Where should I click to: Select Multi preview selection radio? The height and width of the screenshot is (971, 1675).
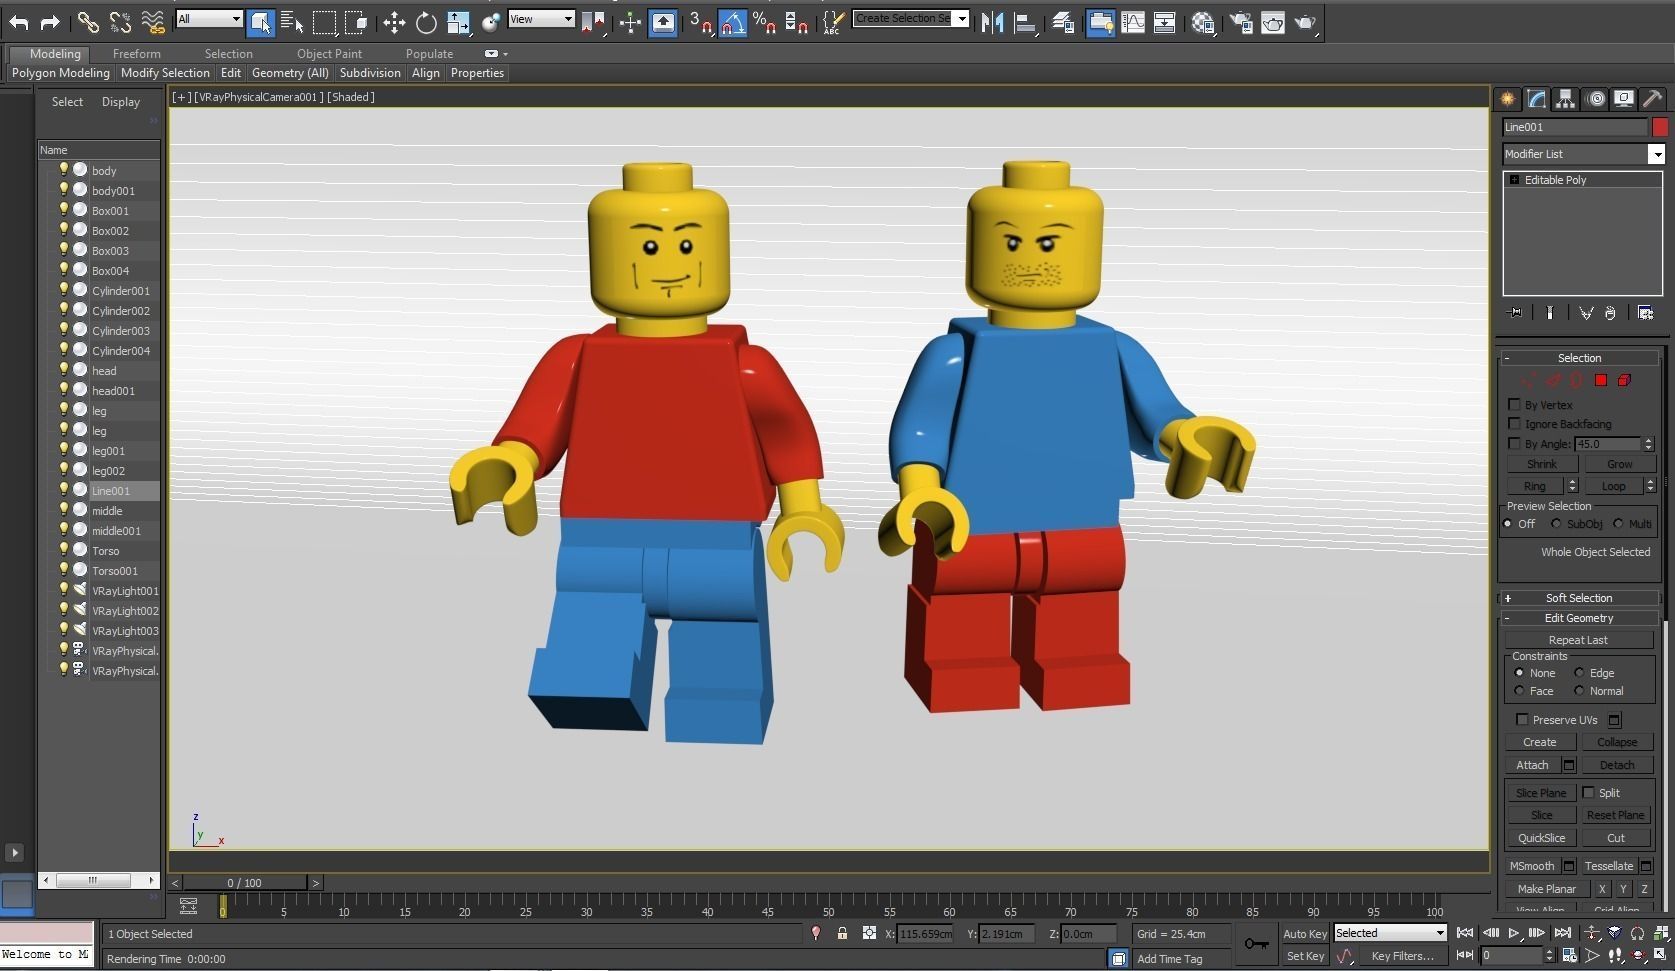click(1618, 524)
